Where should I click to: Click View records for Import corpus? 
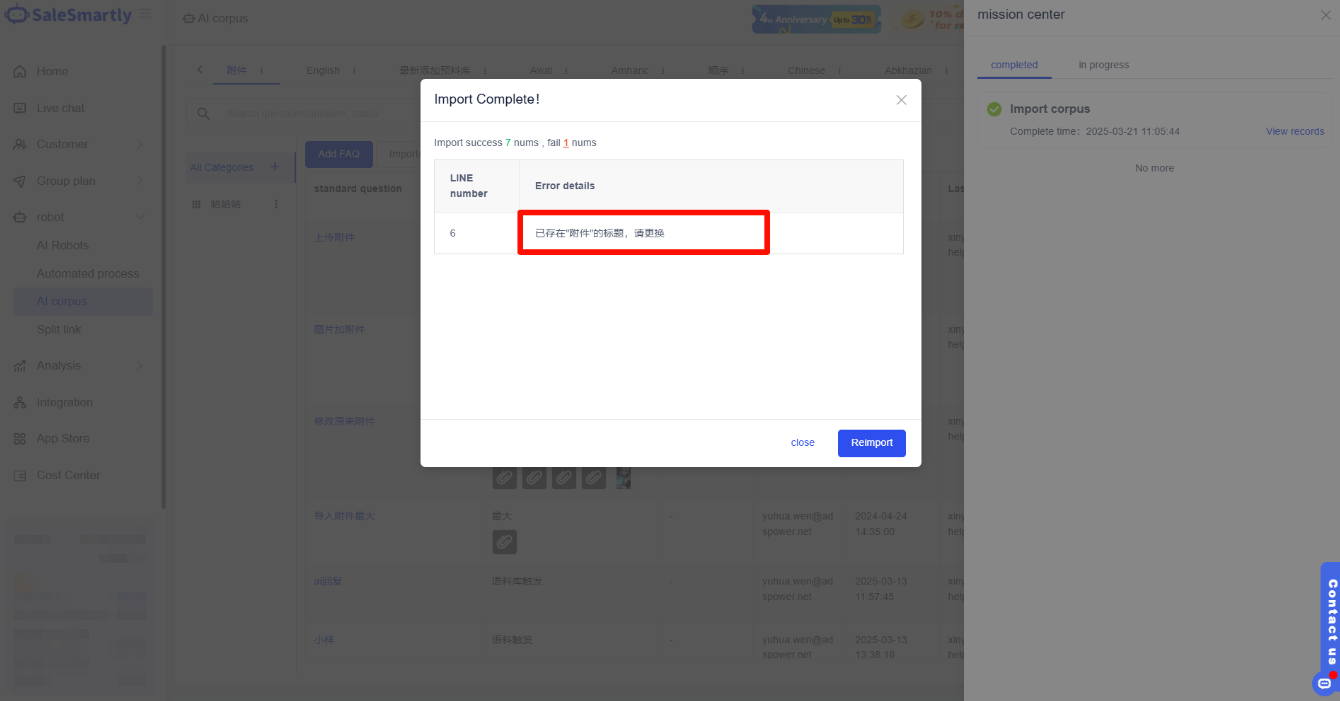(1295, 131)
